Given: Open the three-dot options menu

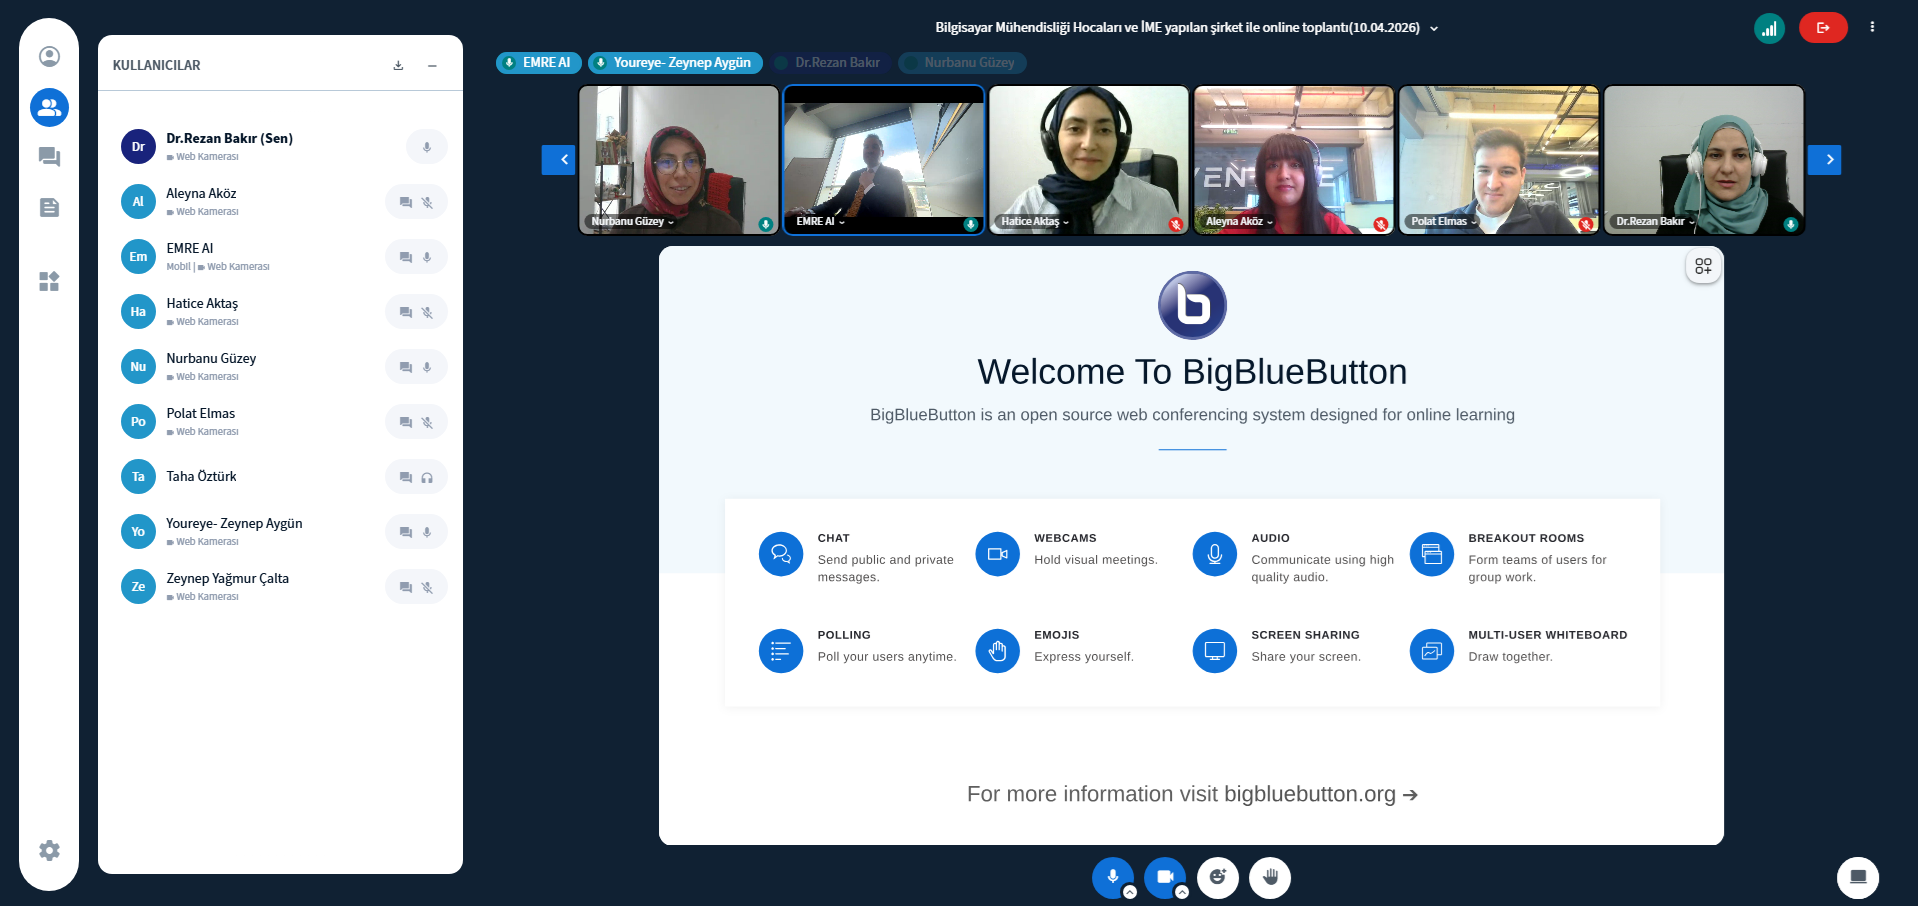Looking at the screenshot, I should pos(1872,28).
